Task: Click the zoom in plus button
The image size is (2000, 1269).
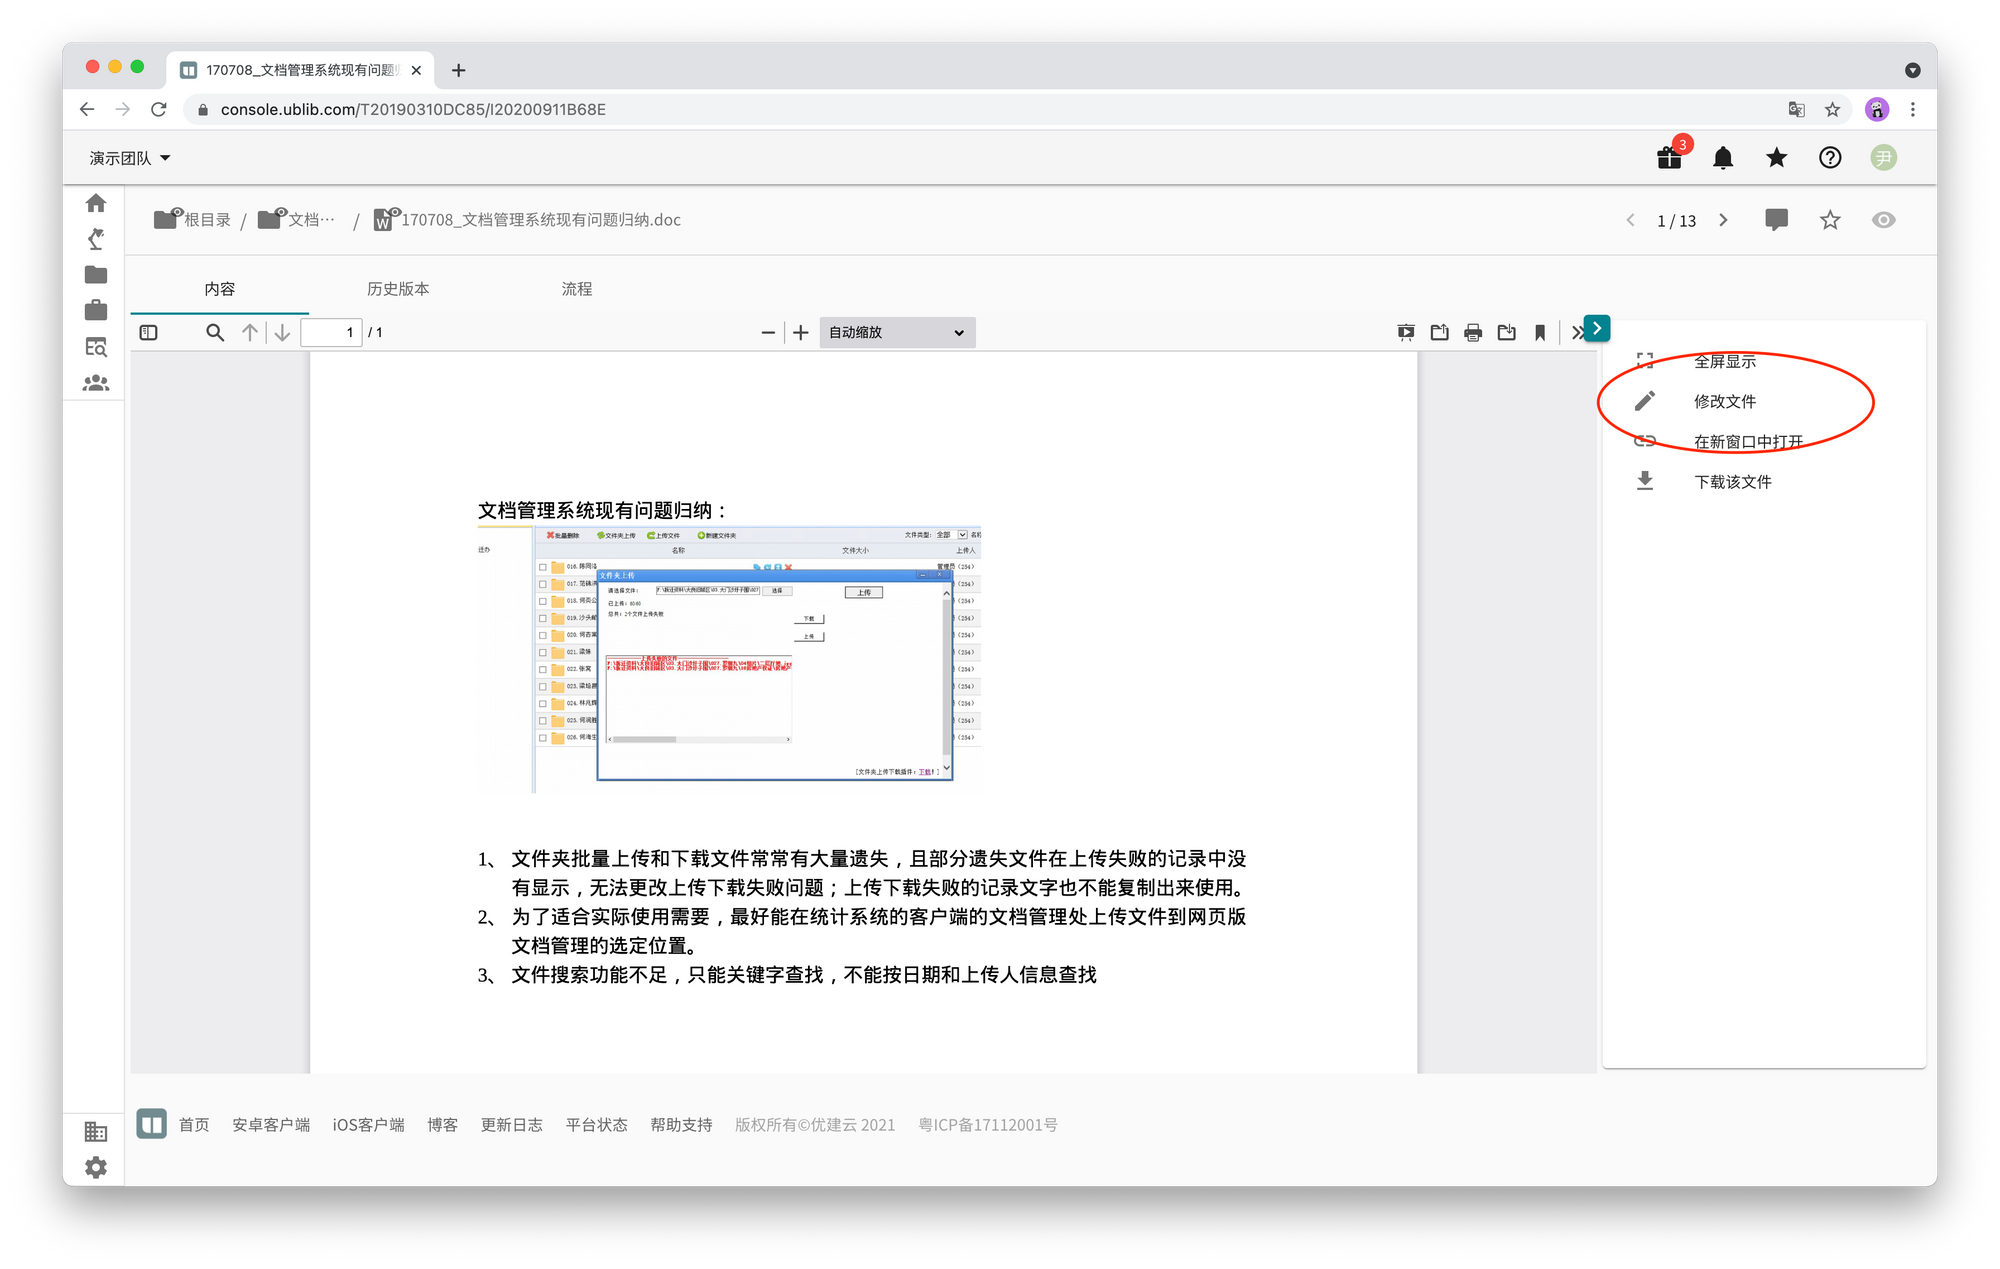Action: point(801,333)
